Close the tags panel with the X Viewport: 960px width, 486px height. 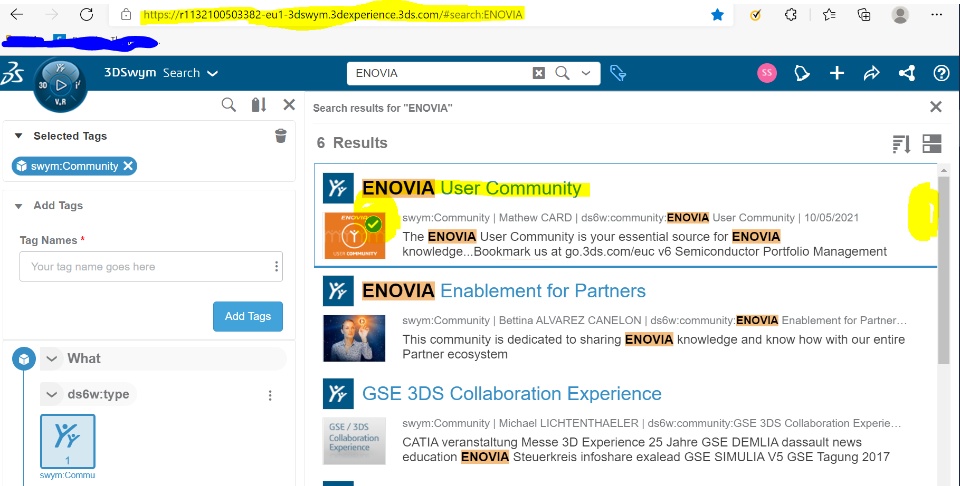point(289,105)
